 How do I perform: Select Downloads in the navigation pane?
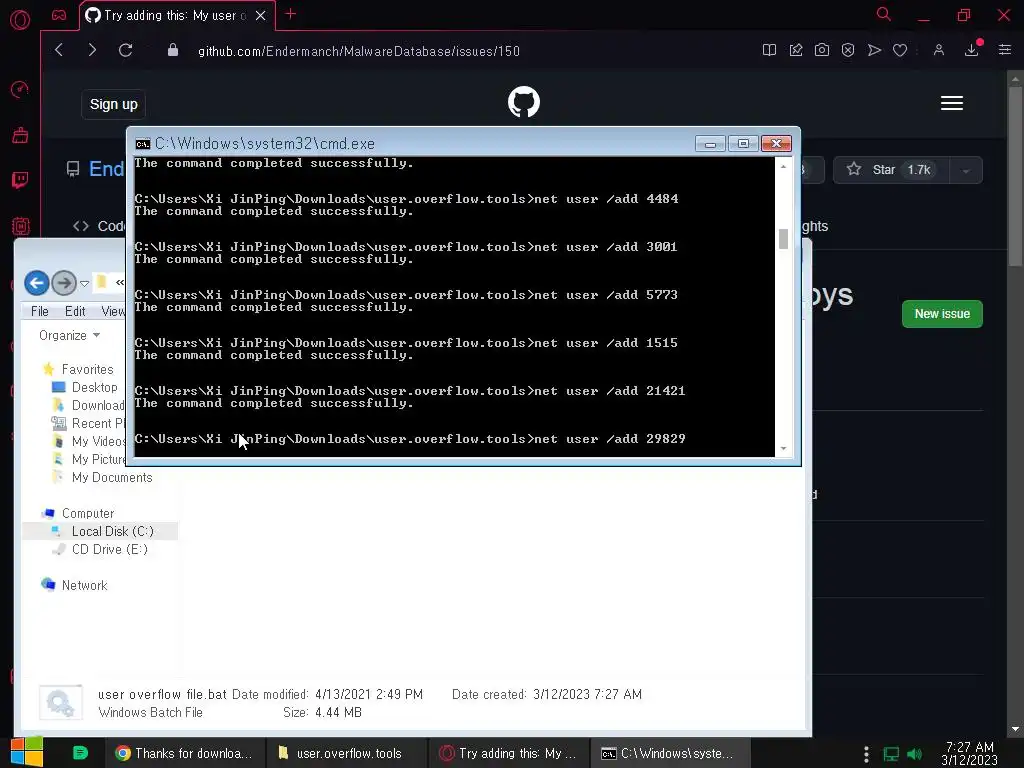tap(97, 406)
